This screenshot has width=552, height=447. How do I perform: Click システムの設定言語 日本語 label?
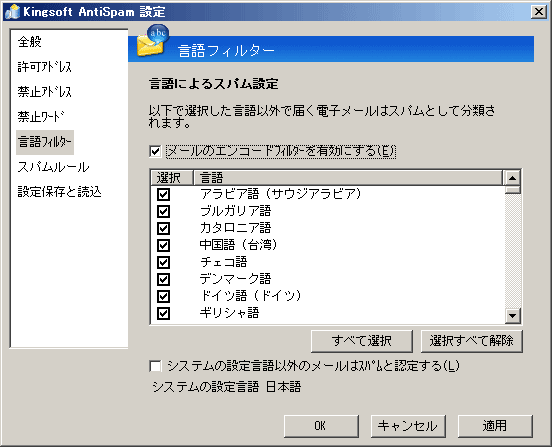point(227,387)
